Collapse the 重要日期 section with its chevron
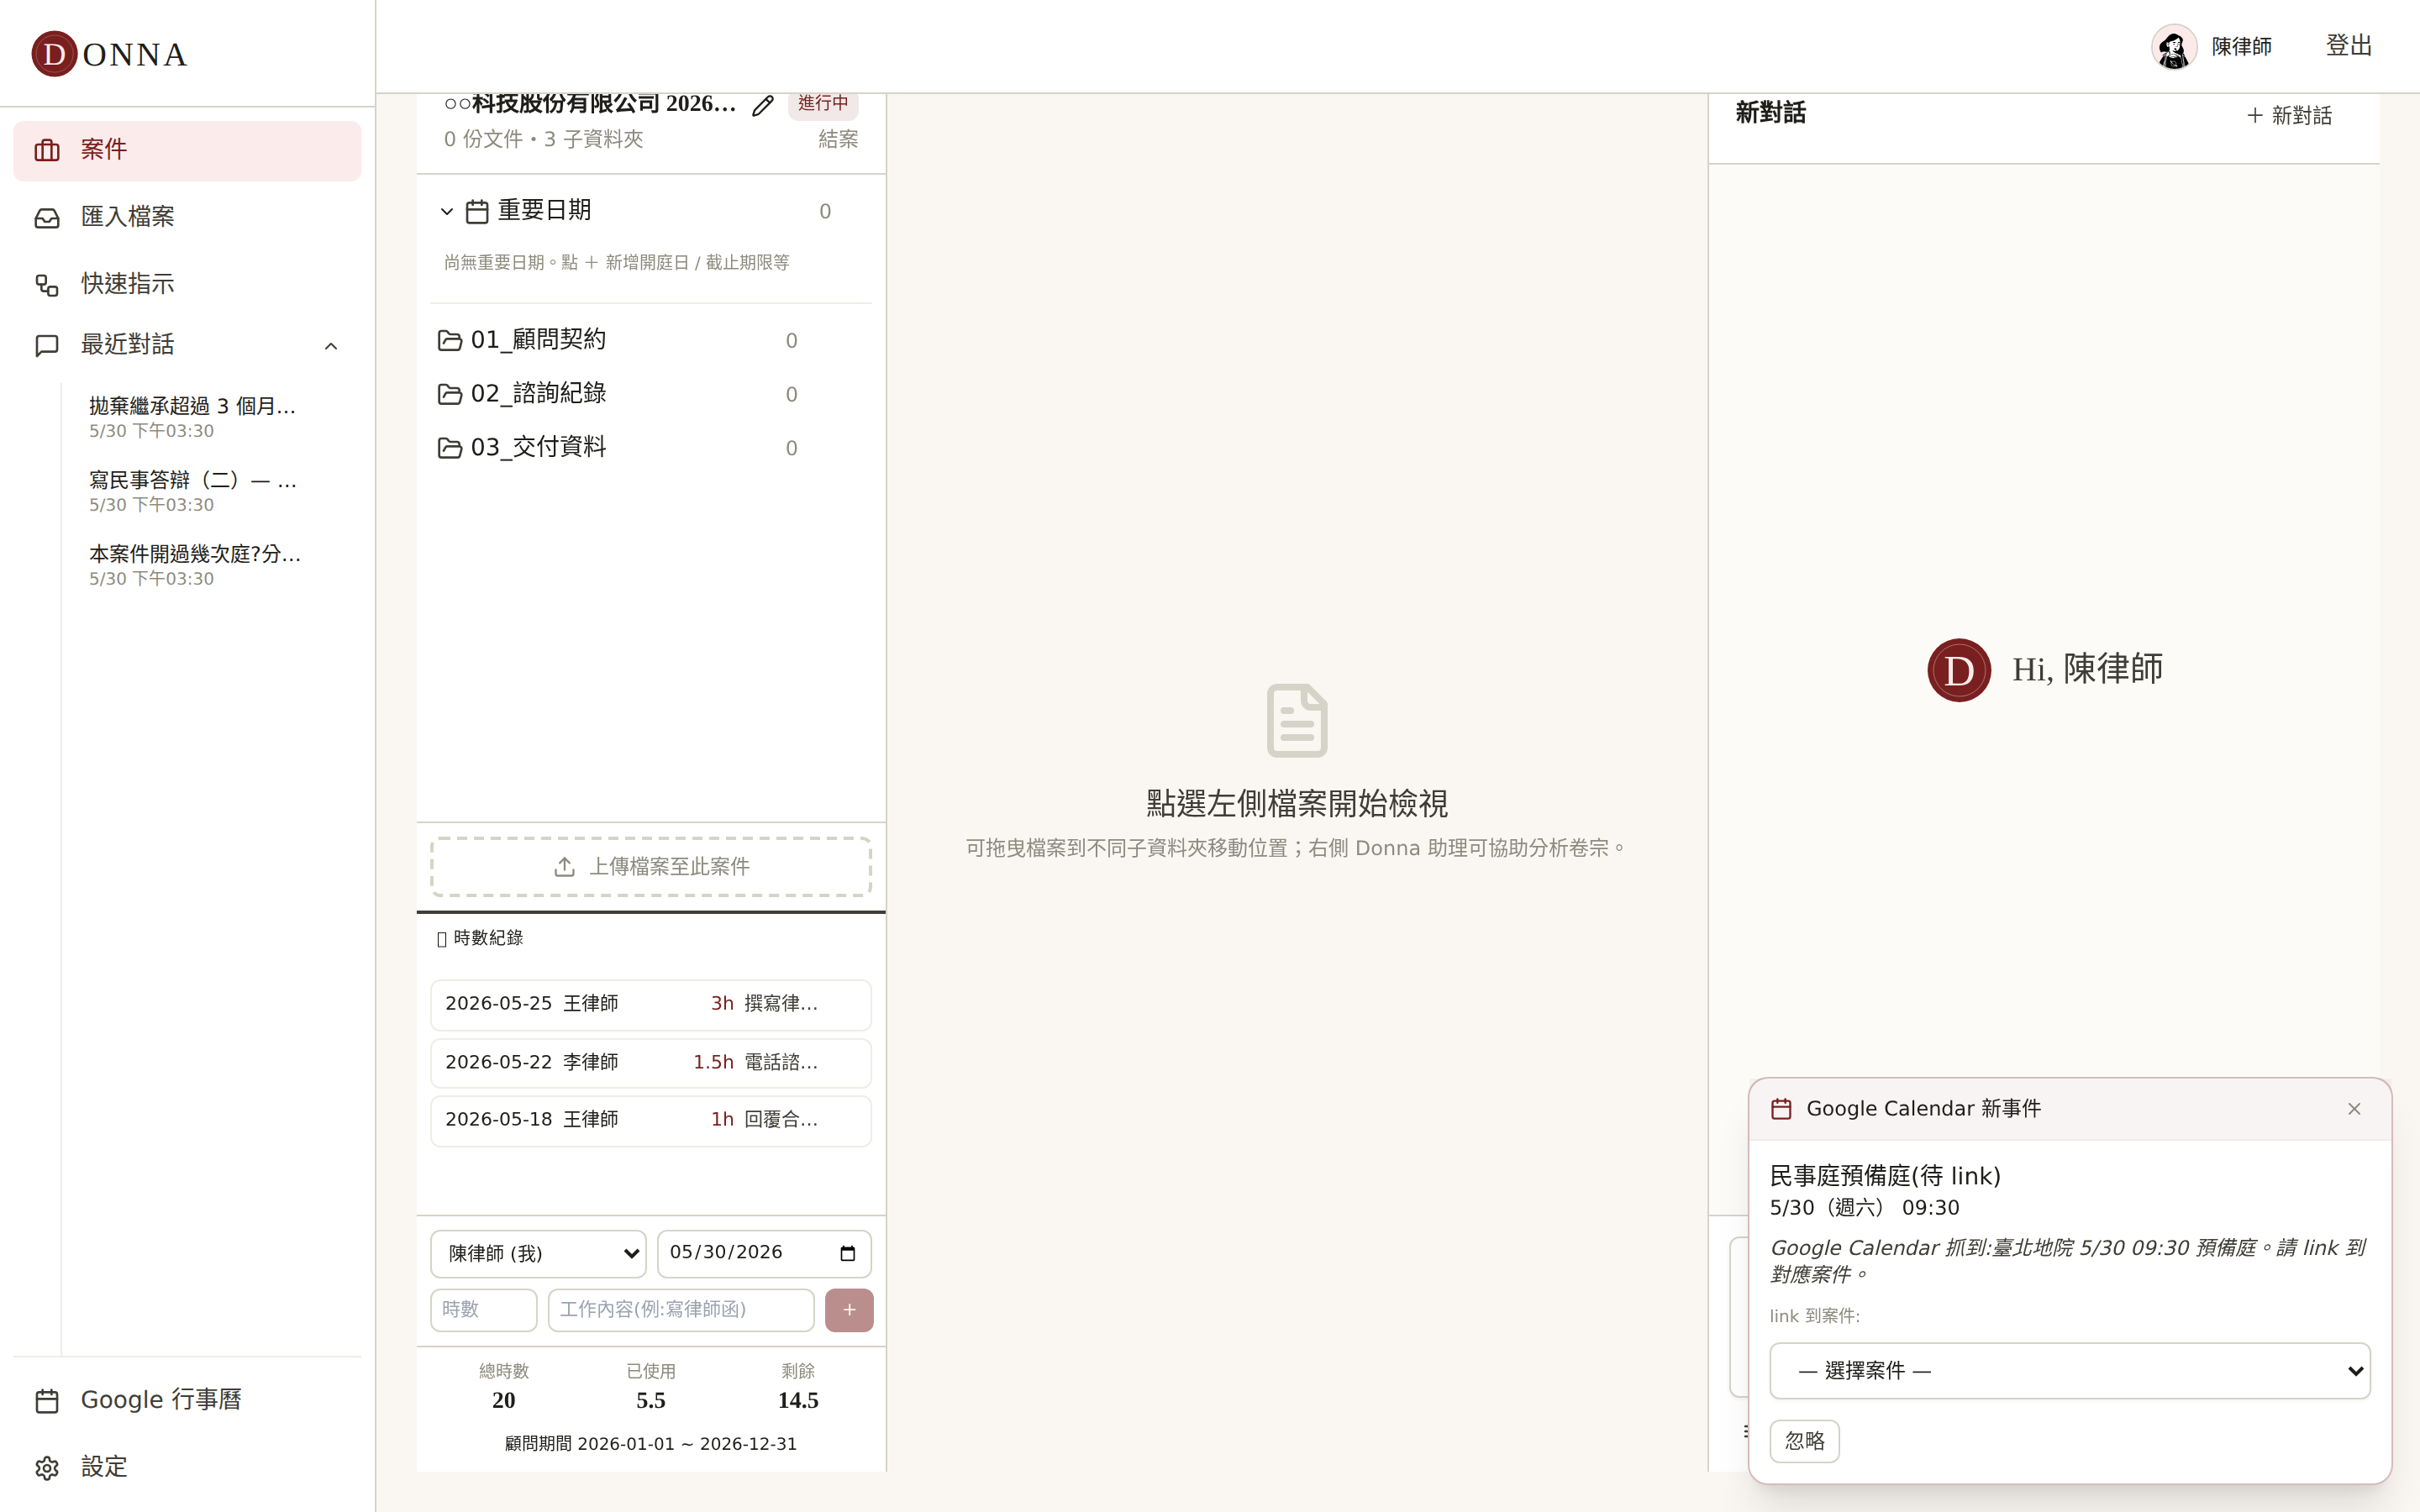Viewport: 2420px width, 1512px height. pos(447,211)
